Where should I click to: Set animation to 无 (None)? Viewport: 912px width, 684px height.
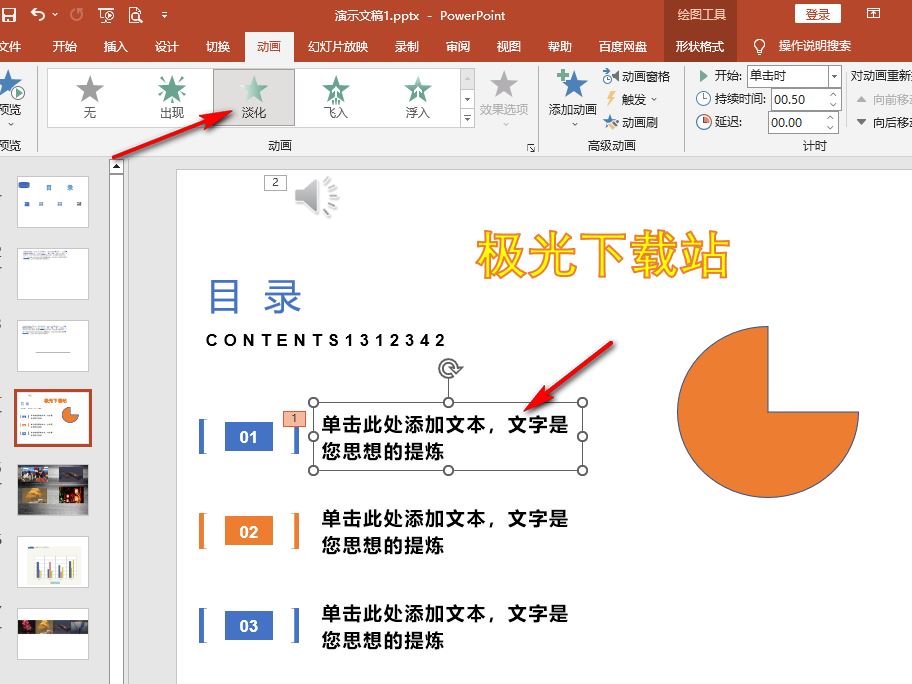point(90,97)
